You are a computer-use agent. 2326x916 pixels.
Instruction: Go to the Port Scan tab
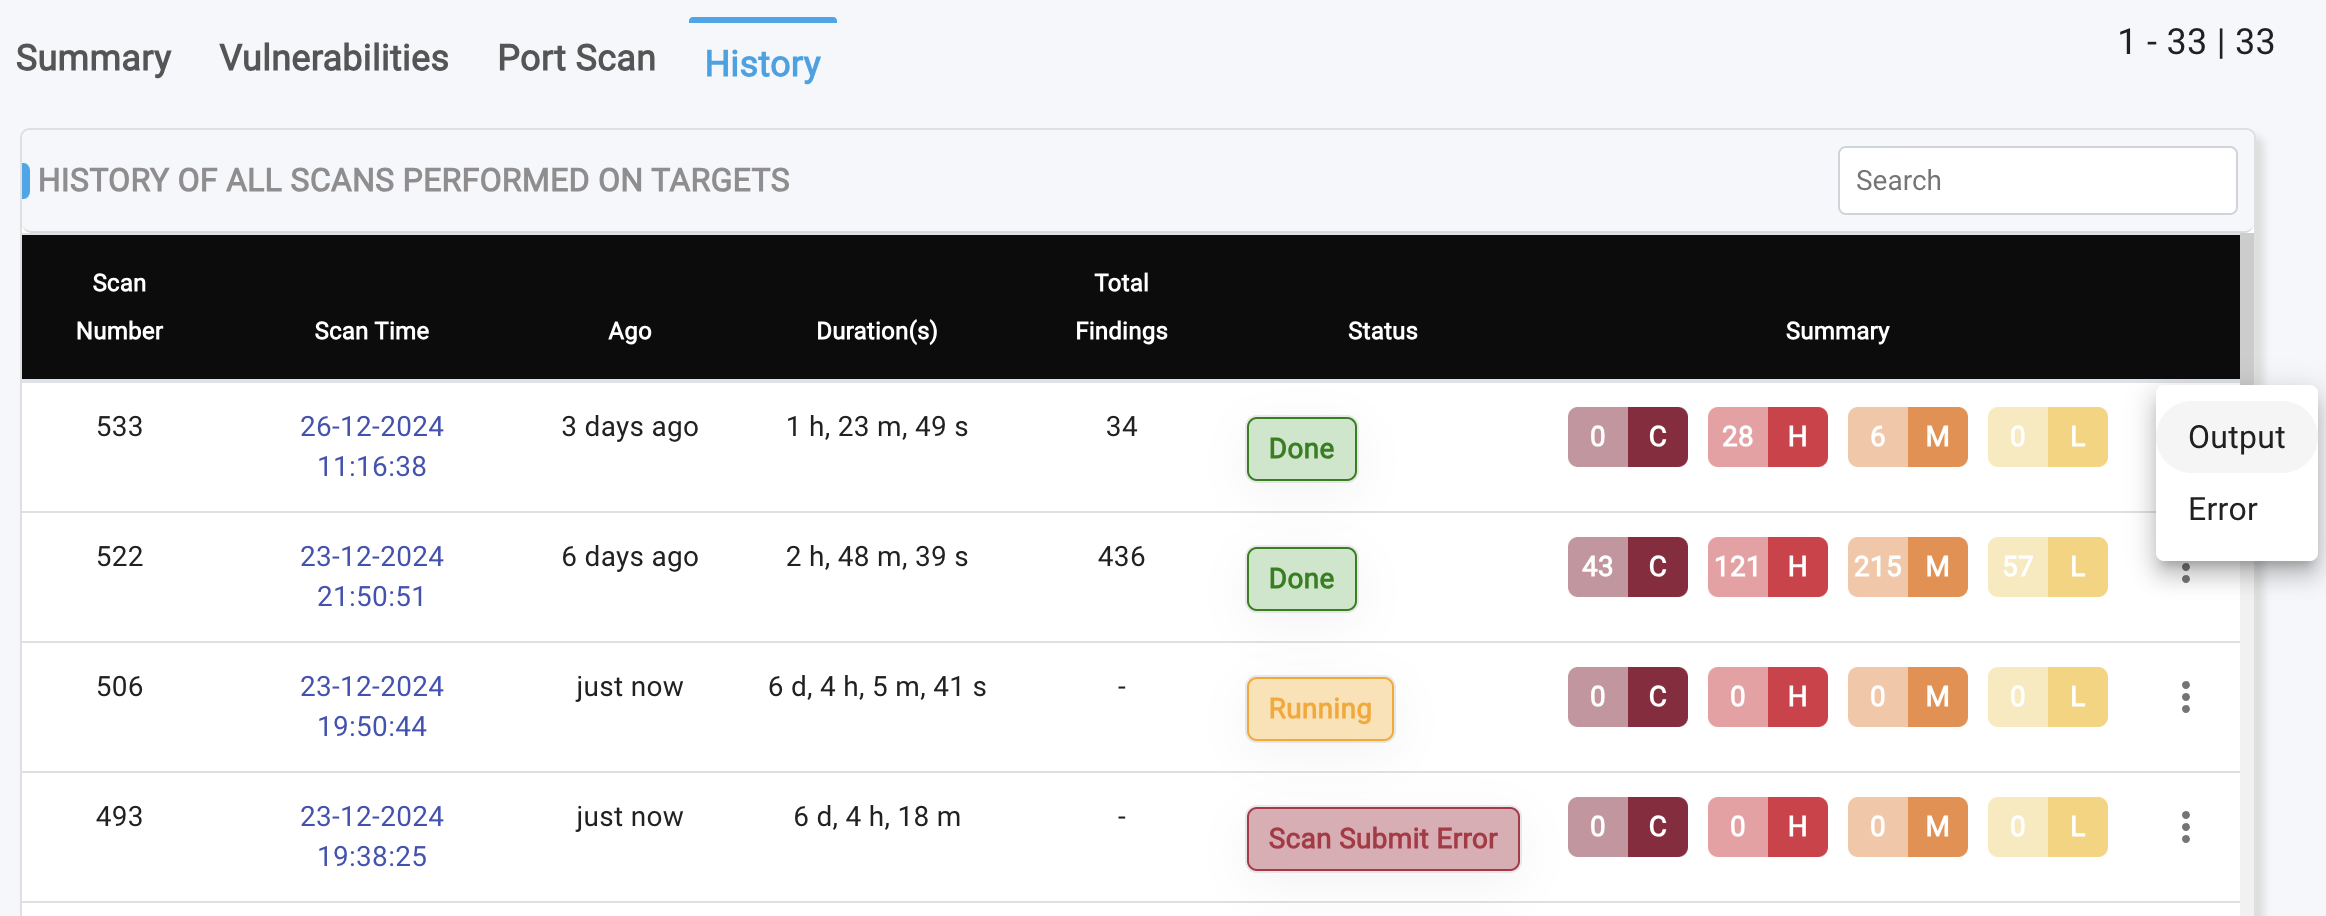click(576, 58)
